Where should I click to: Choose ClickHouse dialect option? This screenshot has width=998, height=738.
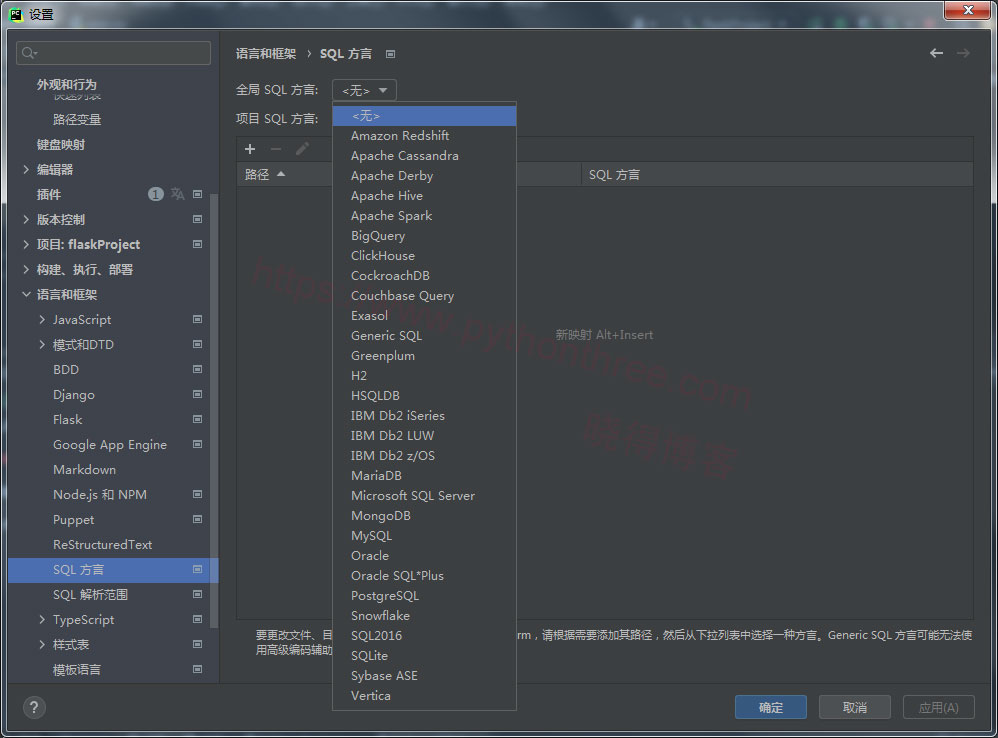point(425,256)
